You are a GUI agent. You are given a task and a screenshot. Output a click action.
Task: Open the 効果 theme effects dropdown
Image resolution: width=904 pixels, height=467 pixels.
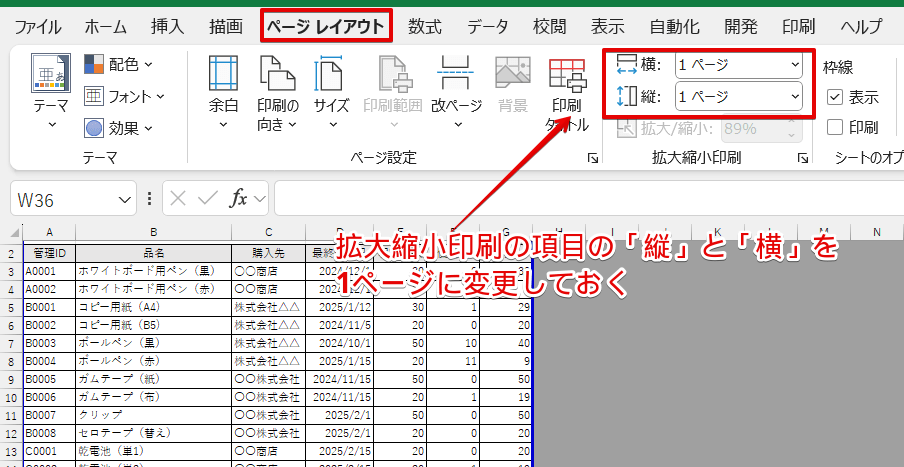tap(118, 128)
